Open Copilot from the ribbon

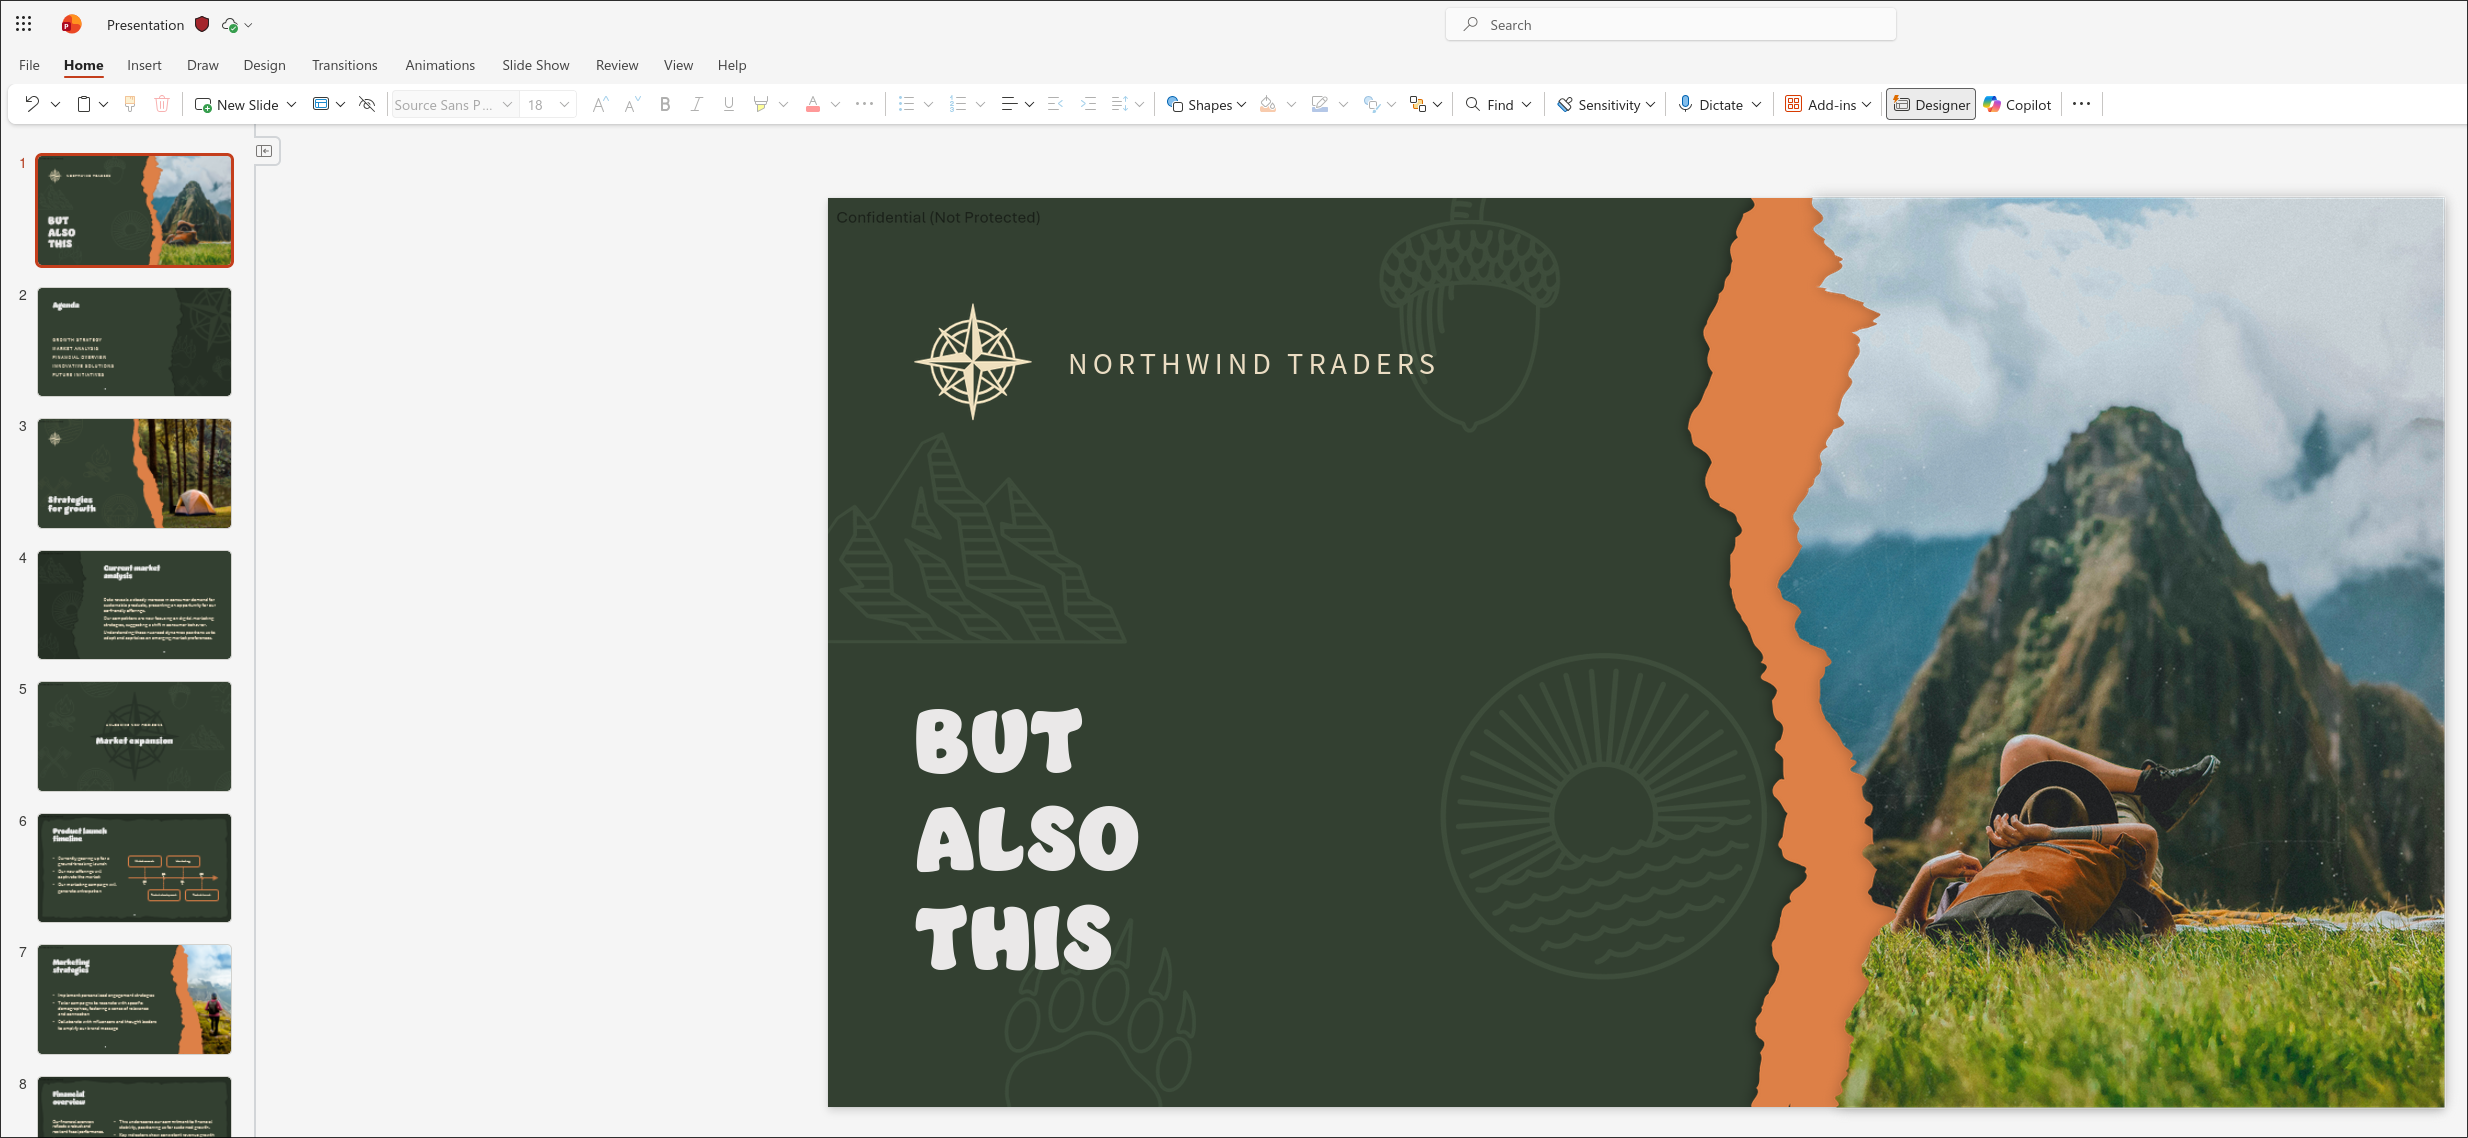[2017, 104]
